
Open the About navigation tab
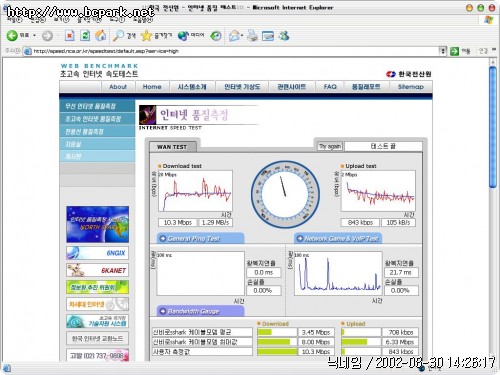point(118,87)
